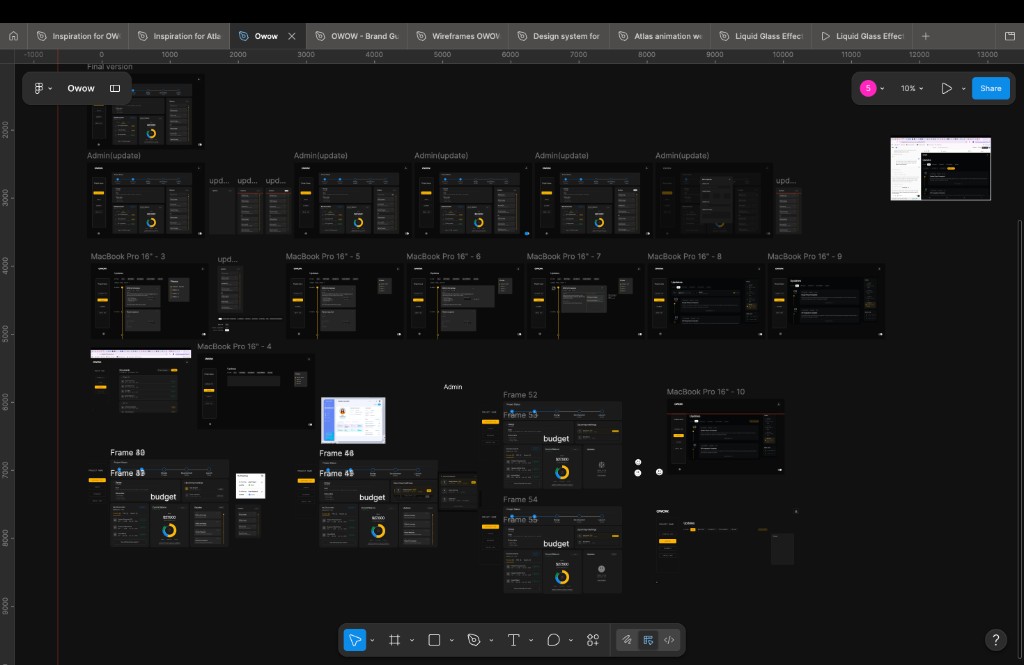
Task: Click the Share button
Action: [x=991, y=88]
